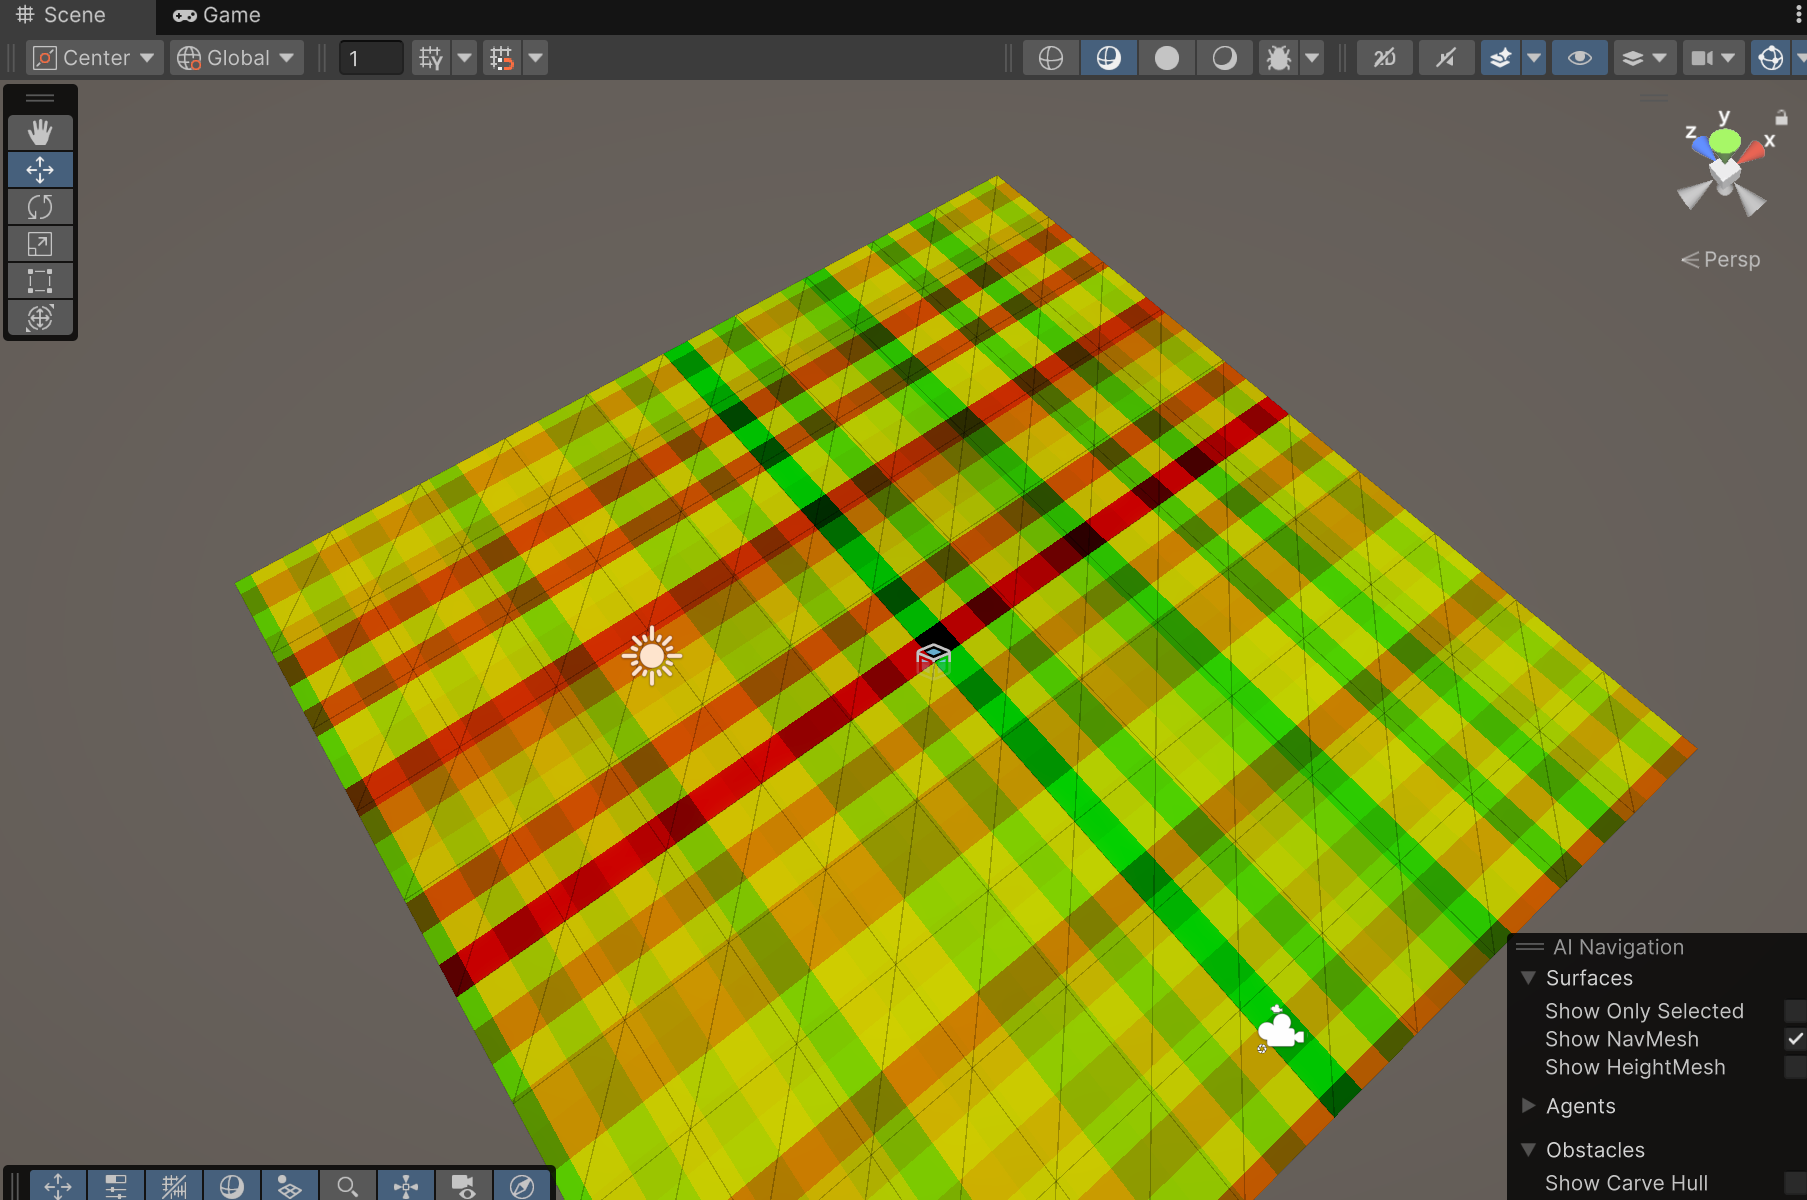Open debug draw mode dropdown arrow
Screen dimensions: 1807x1200
[x=1313, y=58]
